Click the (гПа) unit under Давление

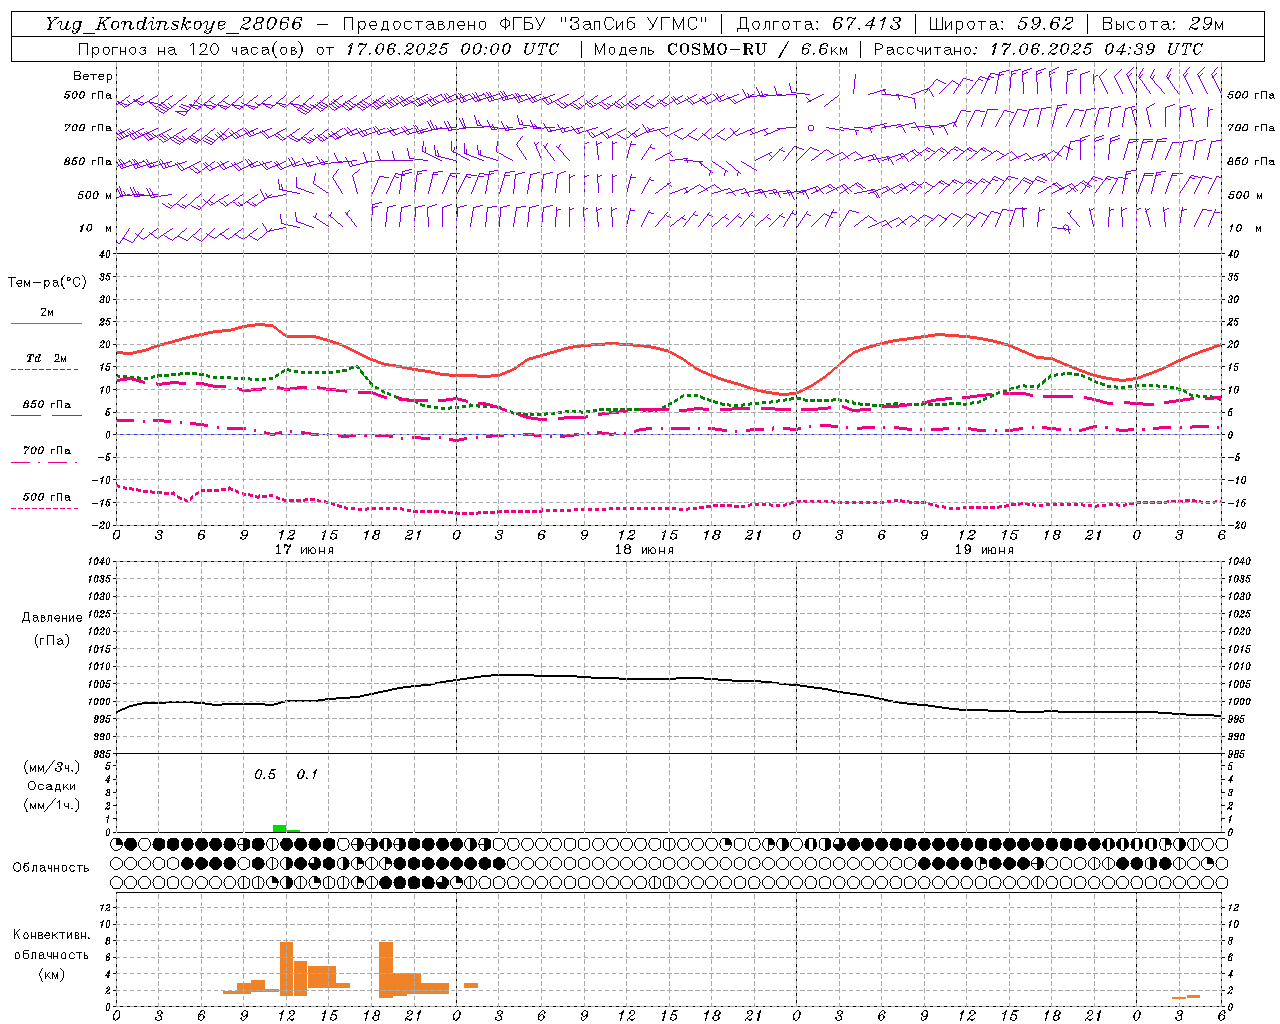tap(52, 640)
